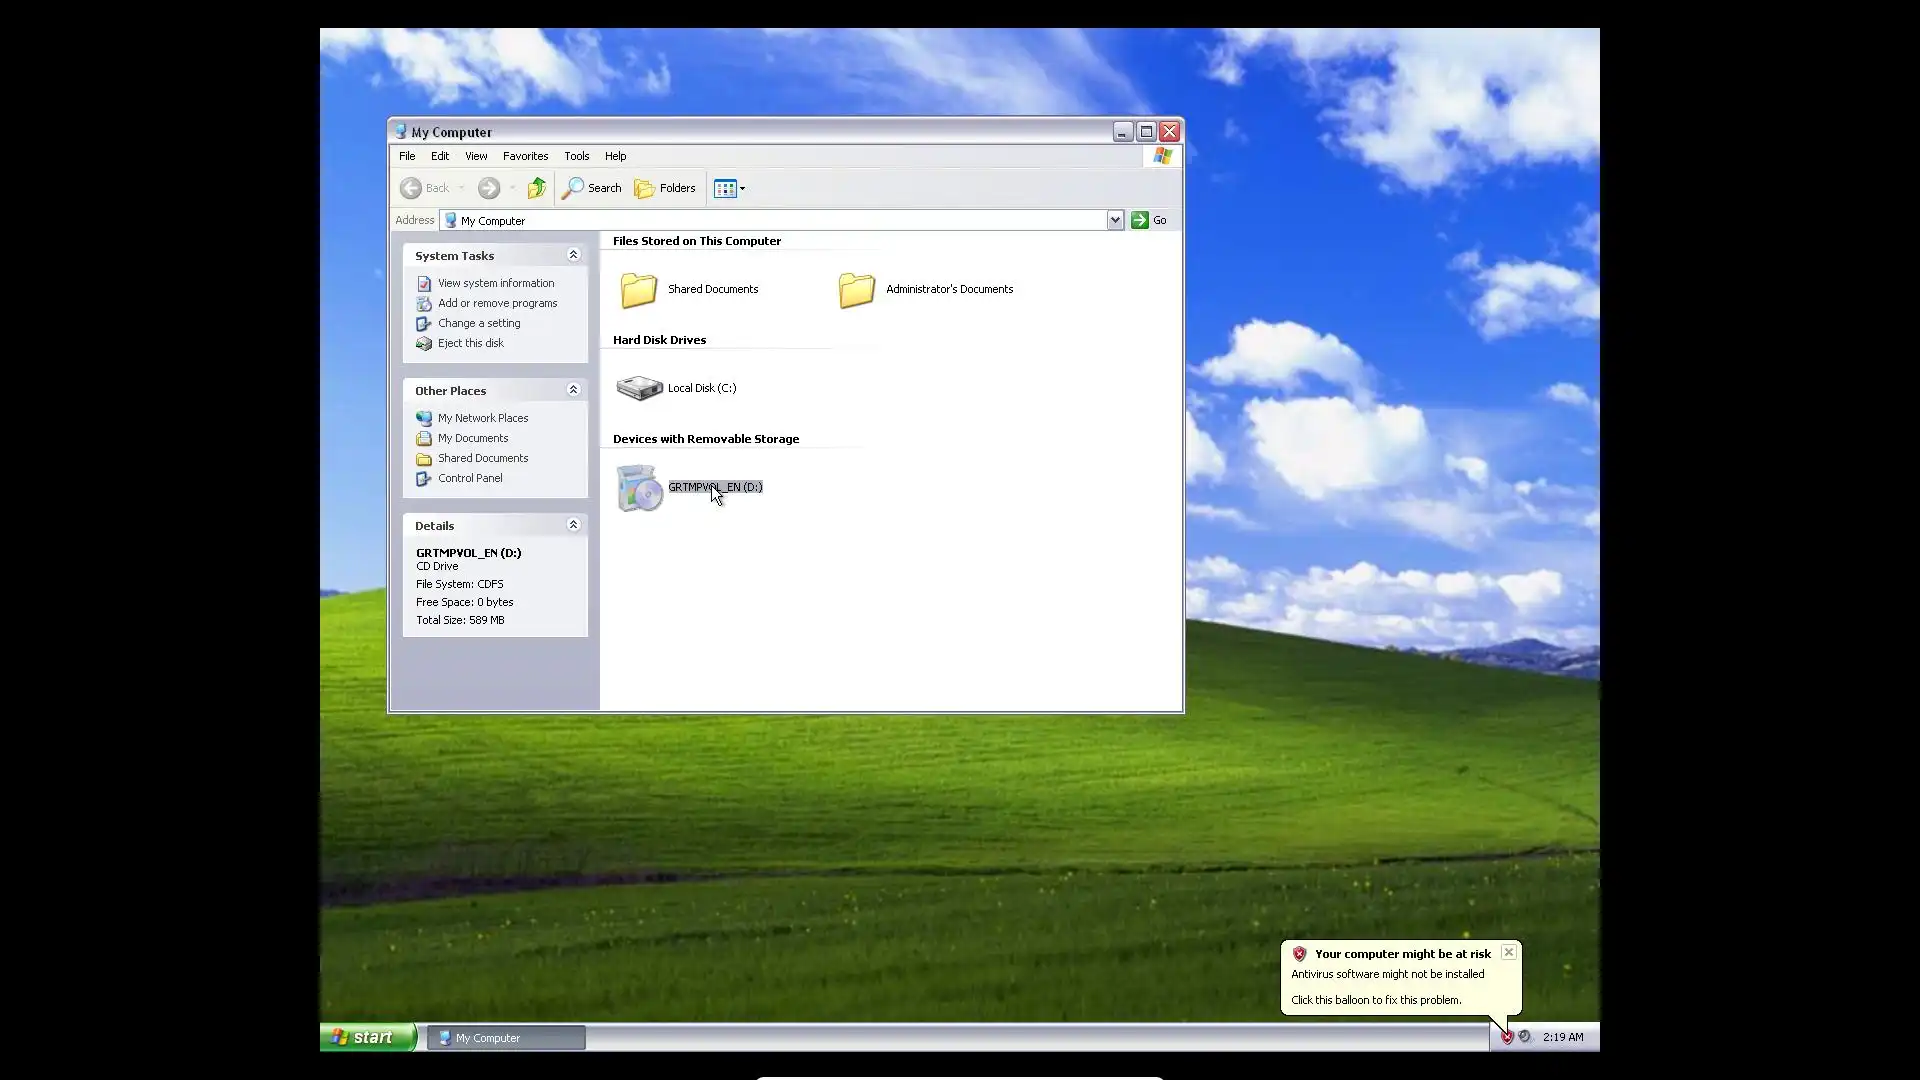Select the GRTMPVOL_EN (D:) CD drive

point(640,488)
